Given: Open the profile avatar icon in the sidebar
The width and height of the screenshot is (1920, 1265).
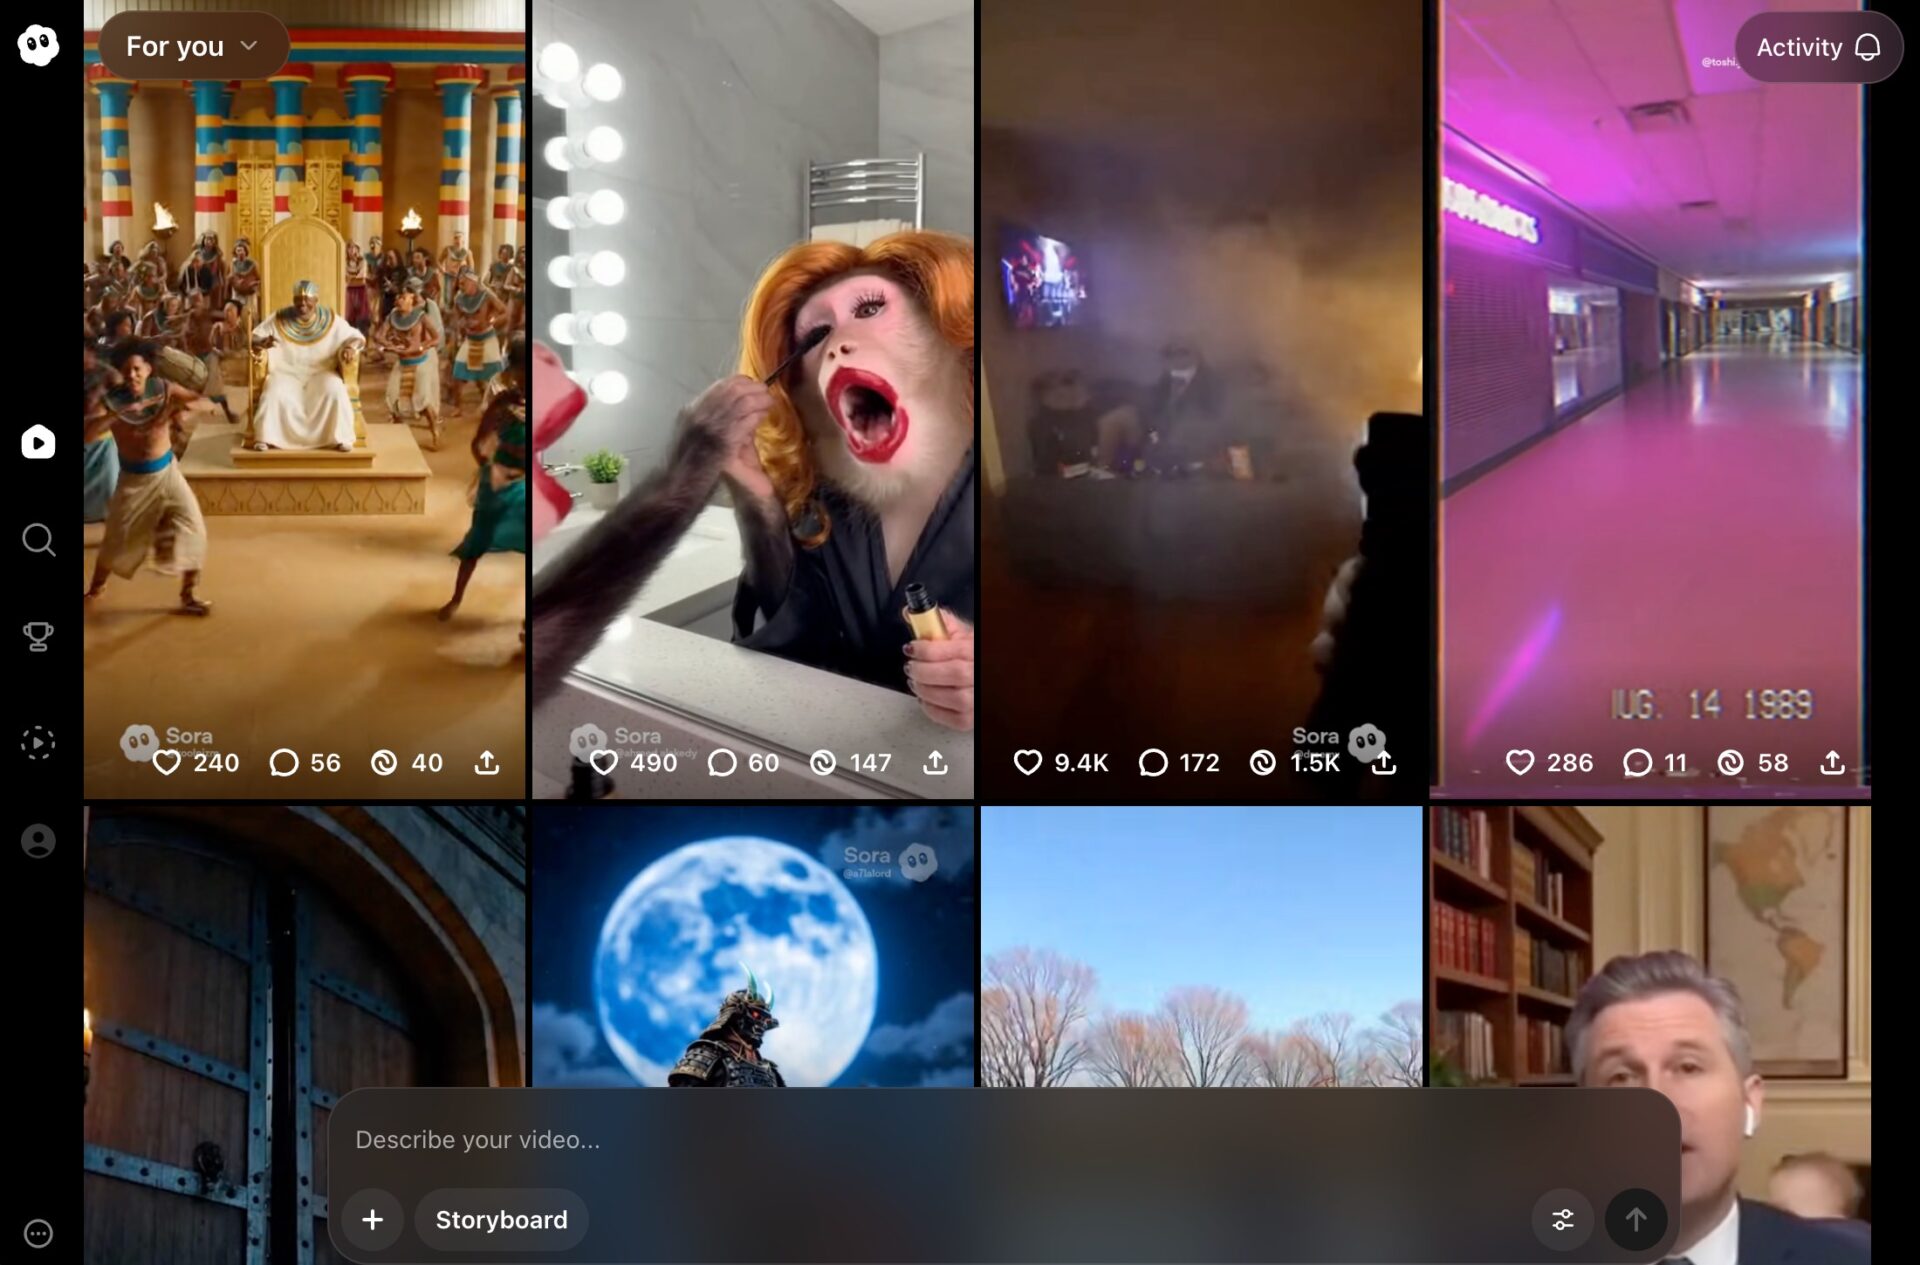Looking at the screenshot, I should point(38,841).
